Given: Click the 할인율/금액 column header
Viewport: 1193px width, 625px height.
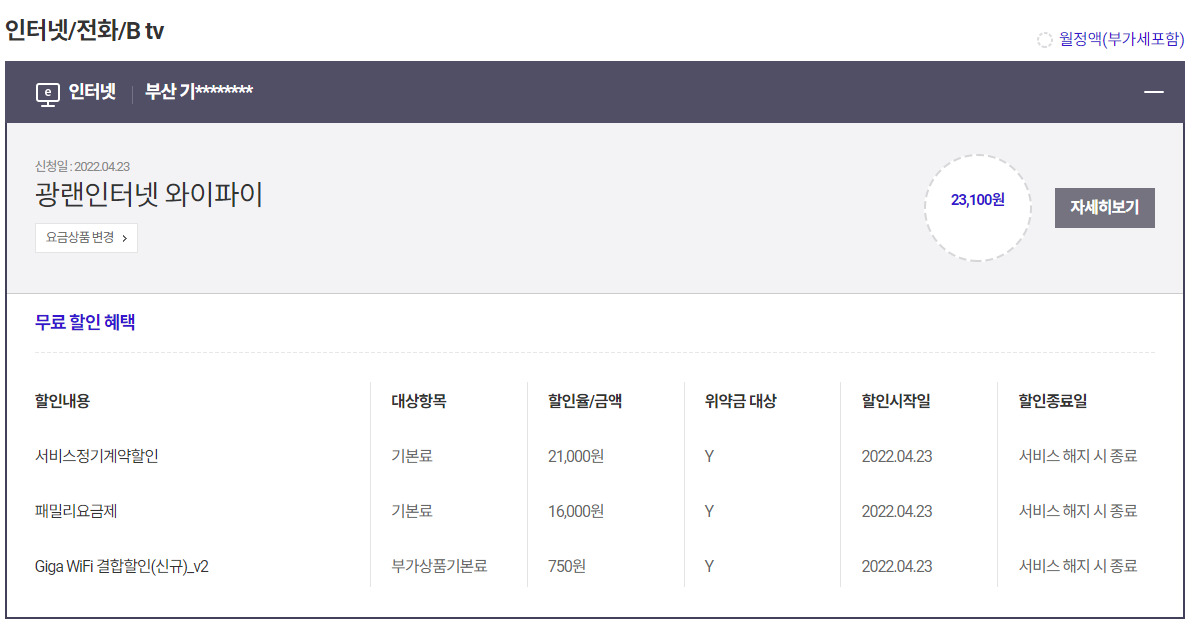Looking at the screenshot, I should [585, 401].
